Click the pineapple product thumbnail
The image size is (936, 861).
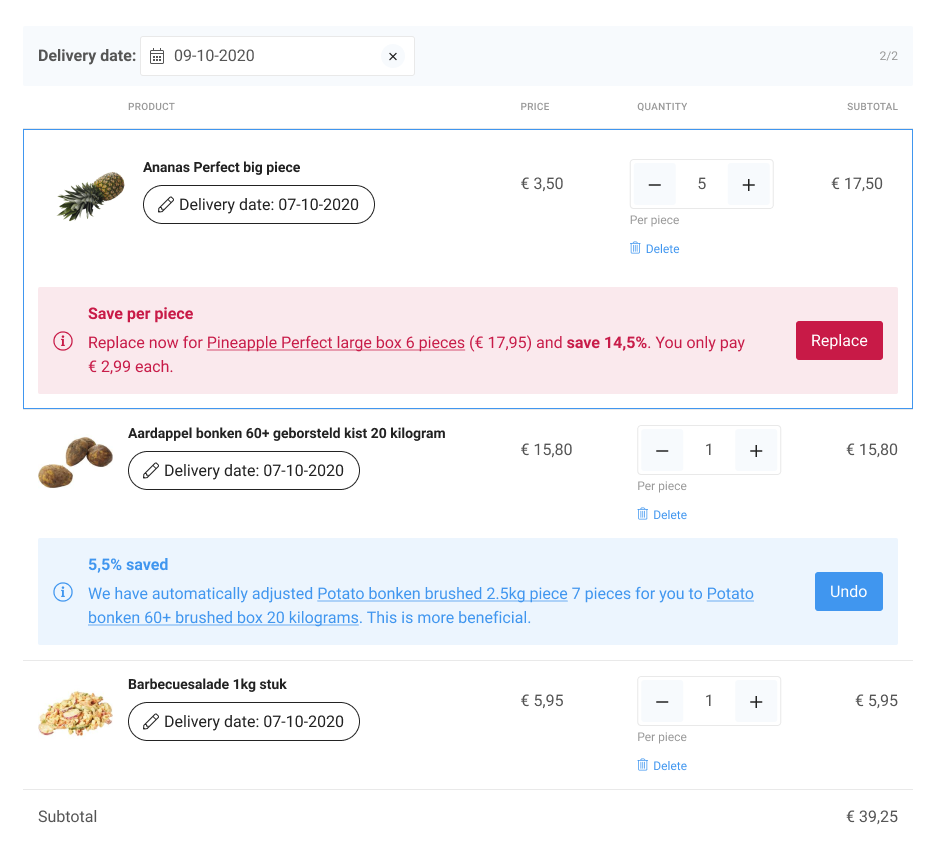(x=91, y=195)
